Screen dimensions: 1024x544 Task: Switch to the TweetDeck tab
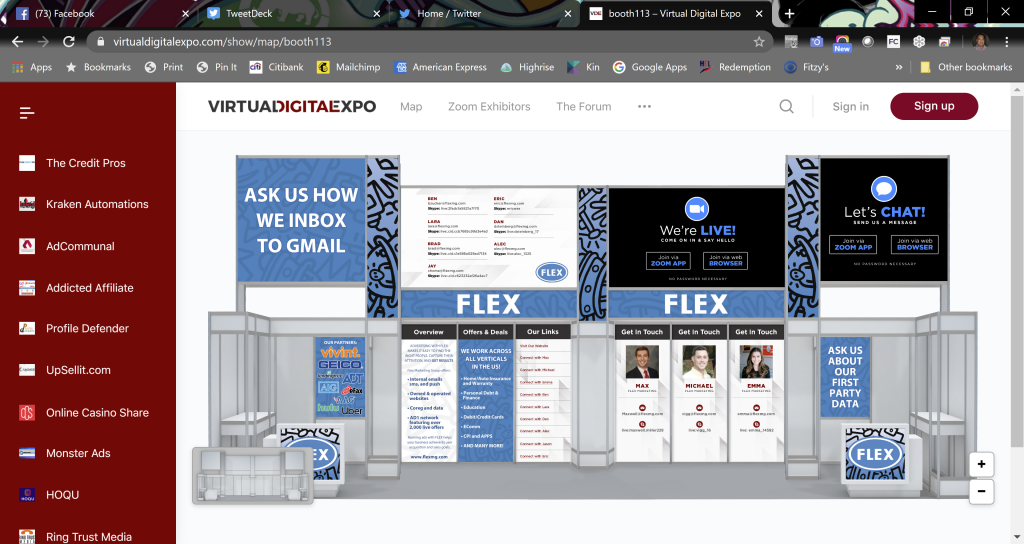[x=293, y=14]
